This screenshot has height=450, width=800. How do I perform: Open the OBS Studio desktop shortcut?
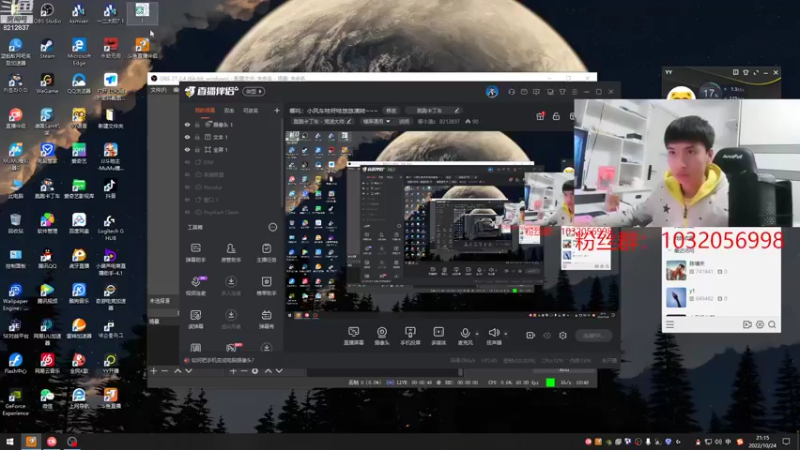pyautogui.click(x=47, y=13)
